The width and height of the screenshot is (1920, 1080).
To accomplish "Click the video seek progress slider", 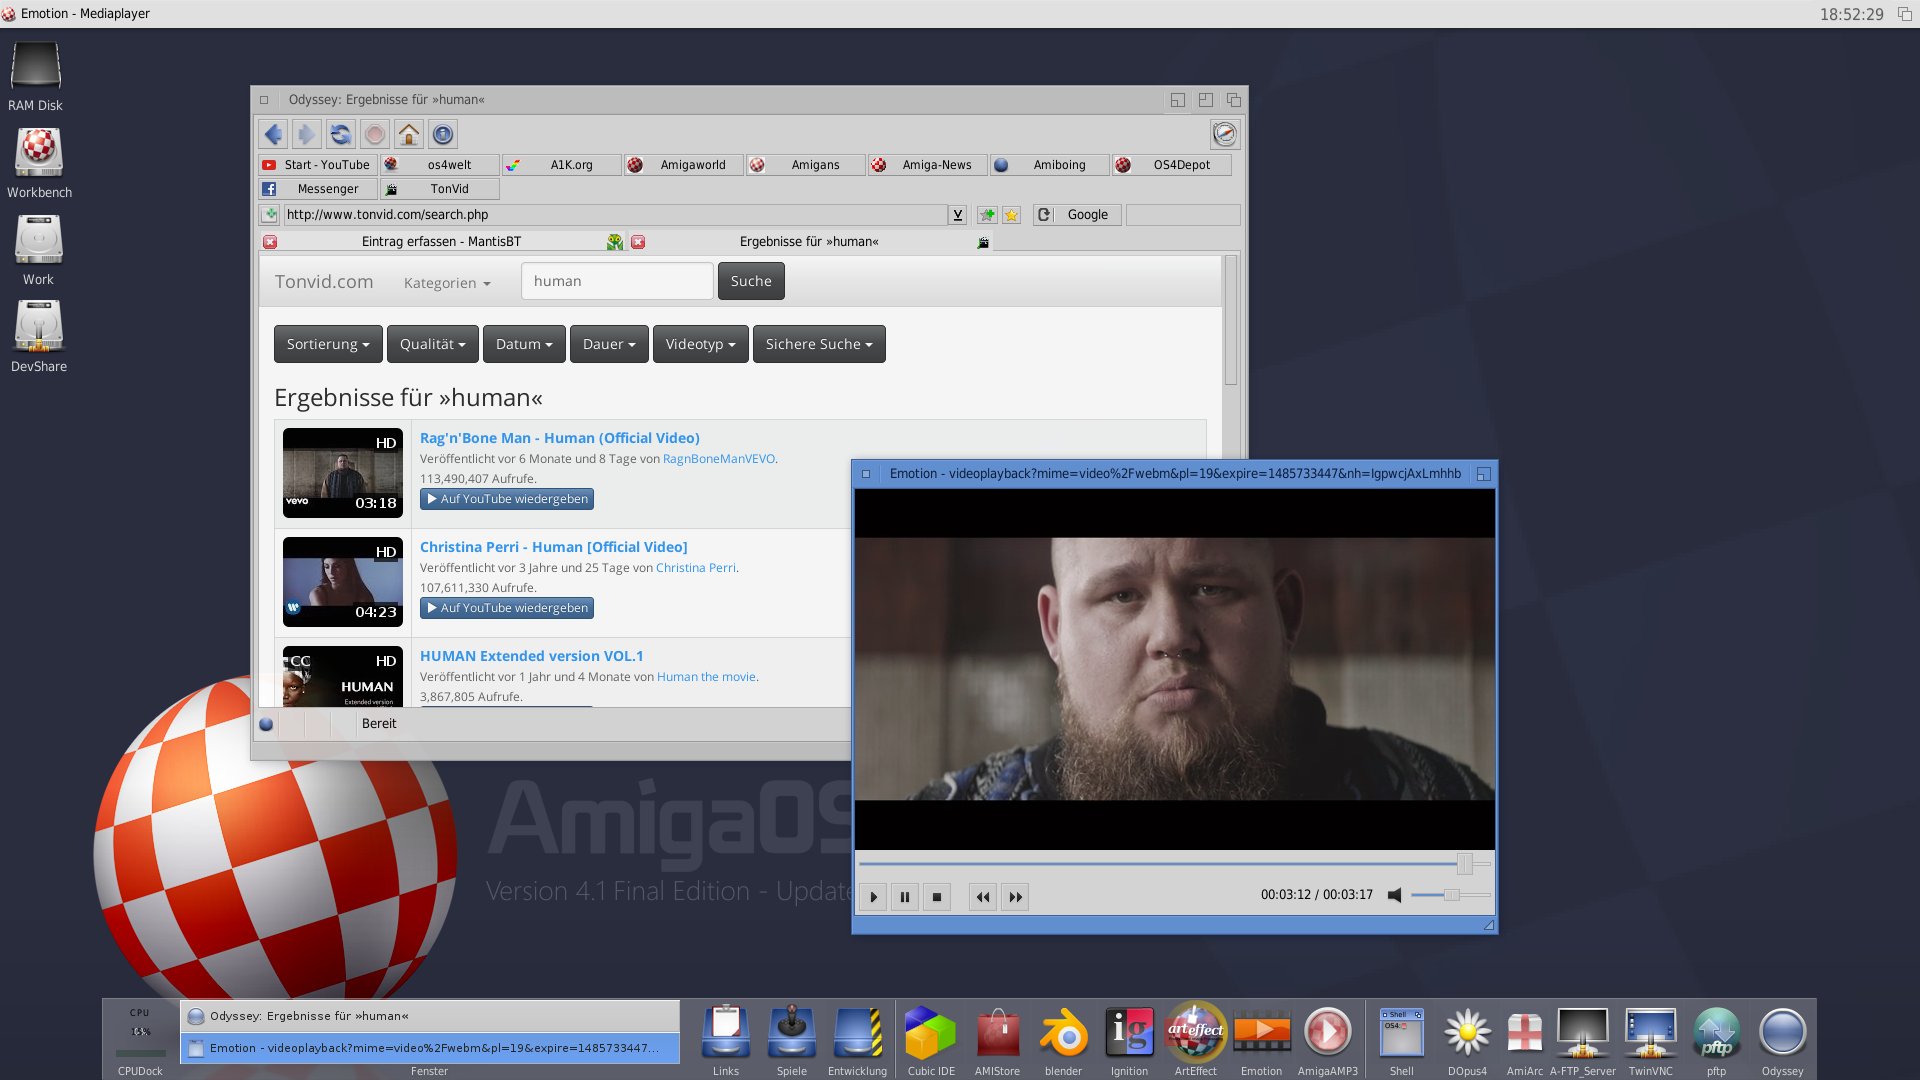I will click(1160, 863).
